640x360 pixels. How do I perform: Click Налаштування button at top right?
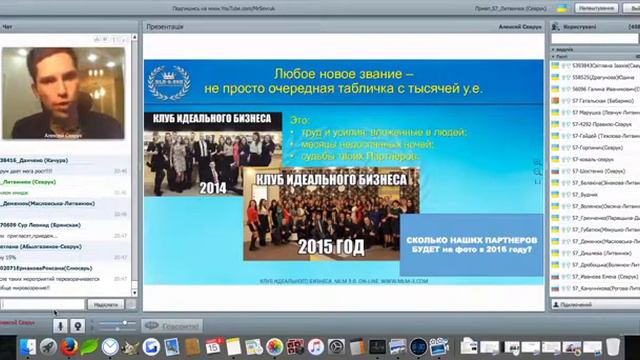pyautogui.click(x=596, y=8)
